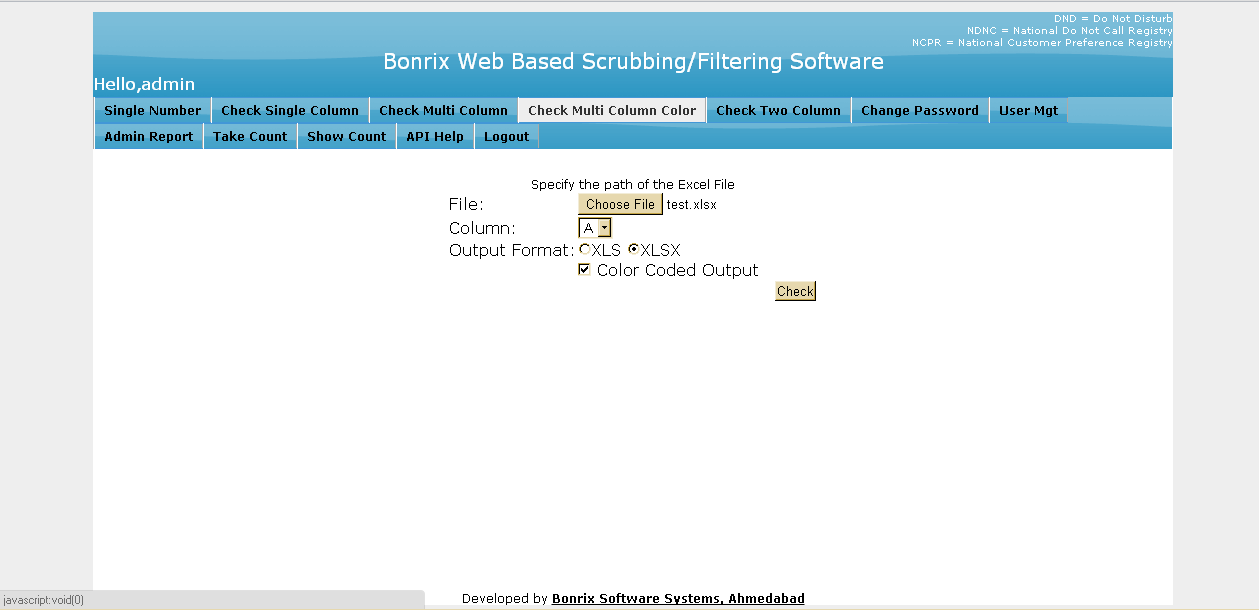Select the Check Multi Column Color tab
The width and height of the screenshot is (1259, 610).
click(612, 111)
